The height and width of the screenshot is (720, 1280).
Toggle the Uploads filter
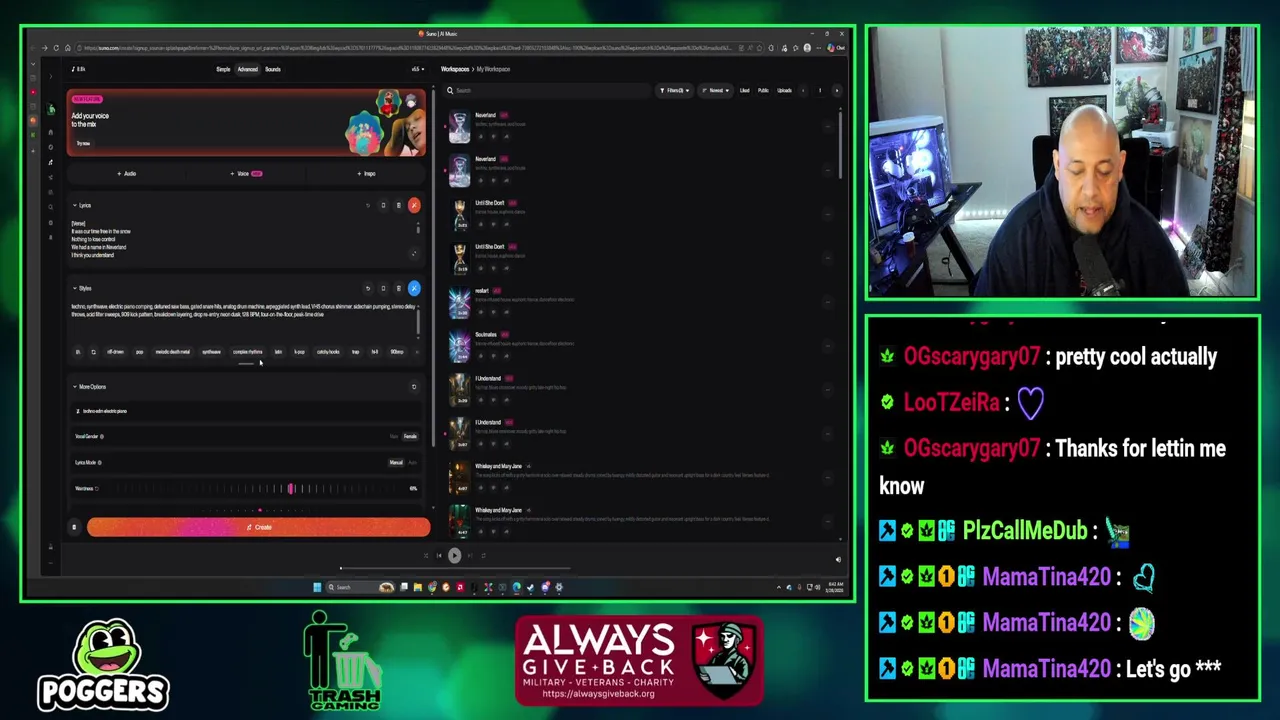784,91
